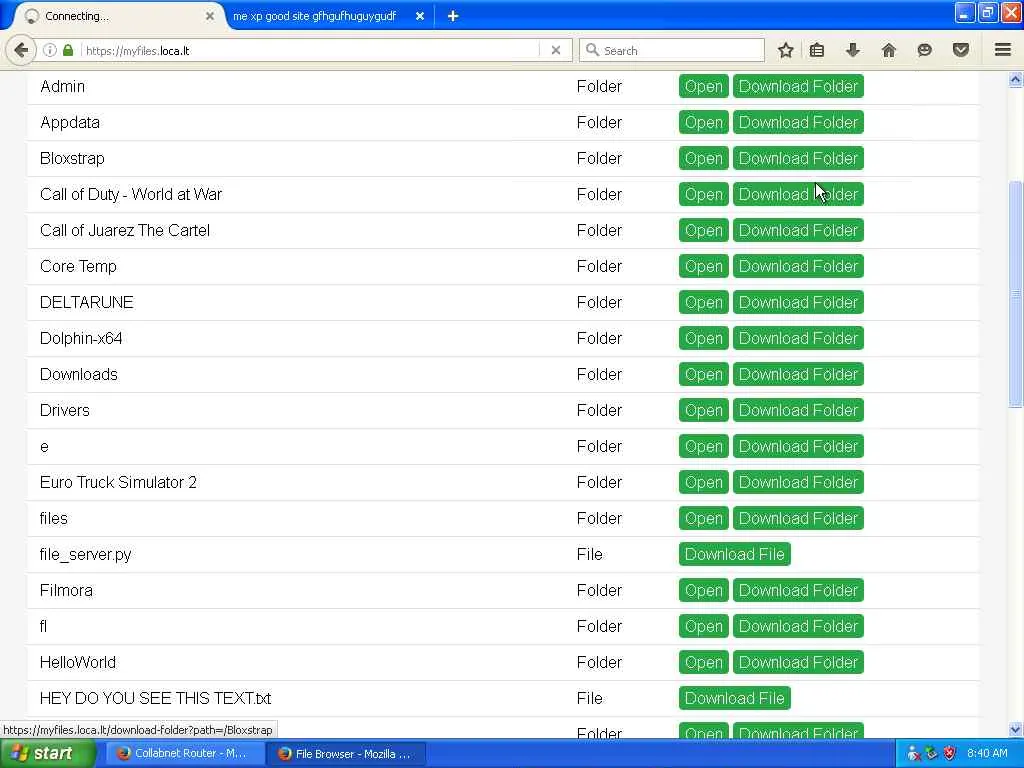Click the green padlock security icon
This screenshot has width=1024, height=768.
point(68,50)
